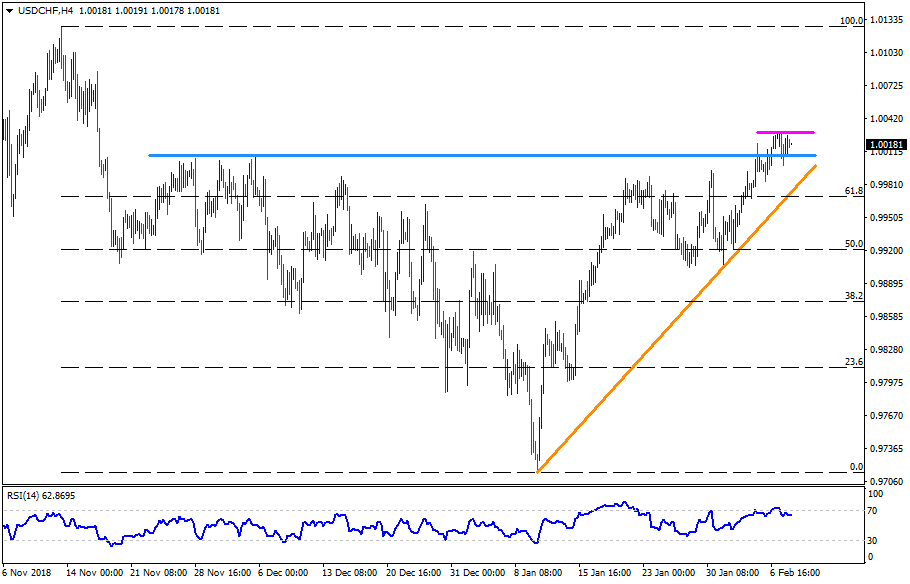
Task: Select the short magenta horizontal line
Action: coord(785,132)
